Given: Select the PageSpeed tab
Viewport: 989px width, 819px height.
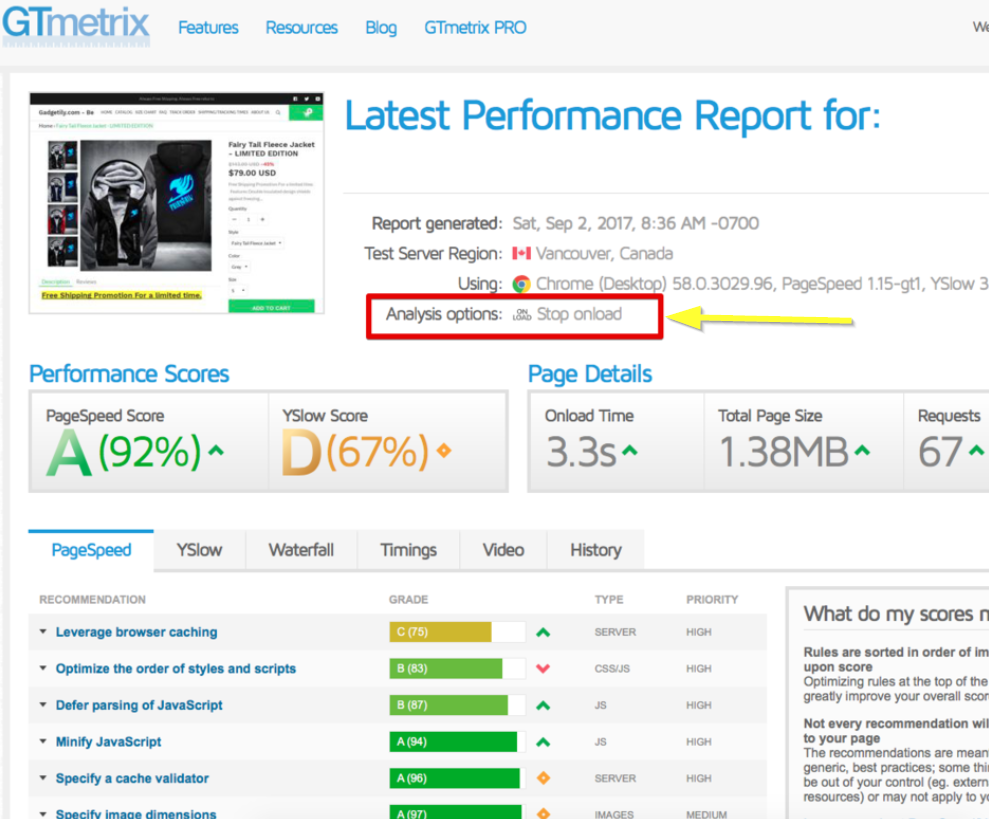Looking at the screenshot, I should pyautogui.click(x=91, y=550).
